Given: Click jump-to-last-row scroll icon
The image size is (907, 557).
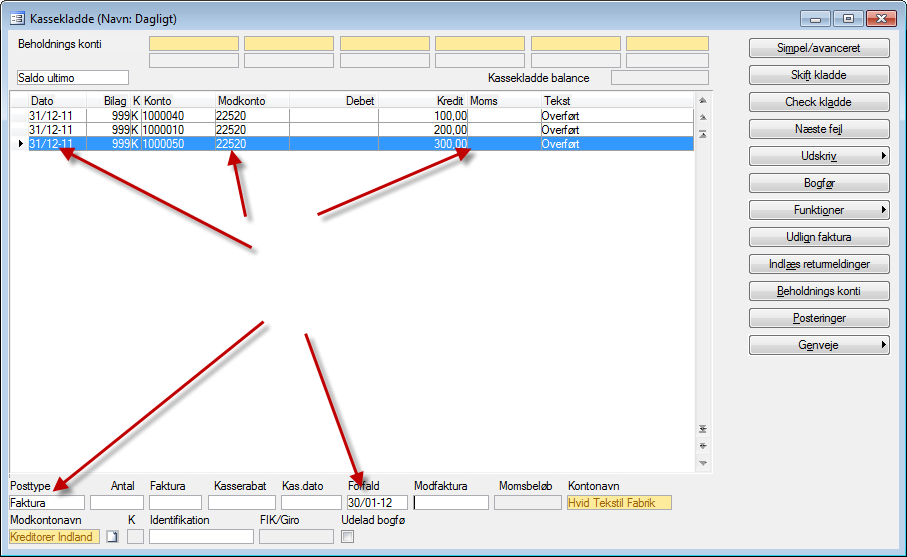Looking at the screenshot, I should [x=703, y=429].
